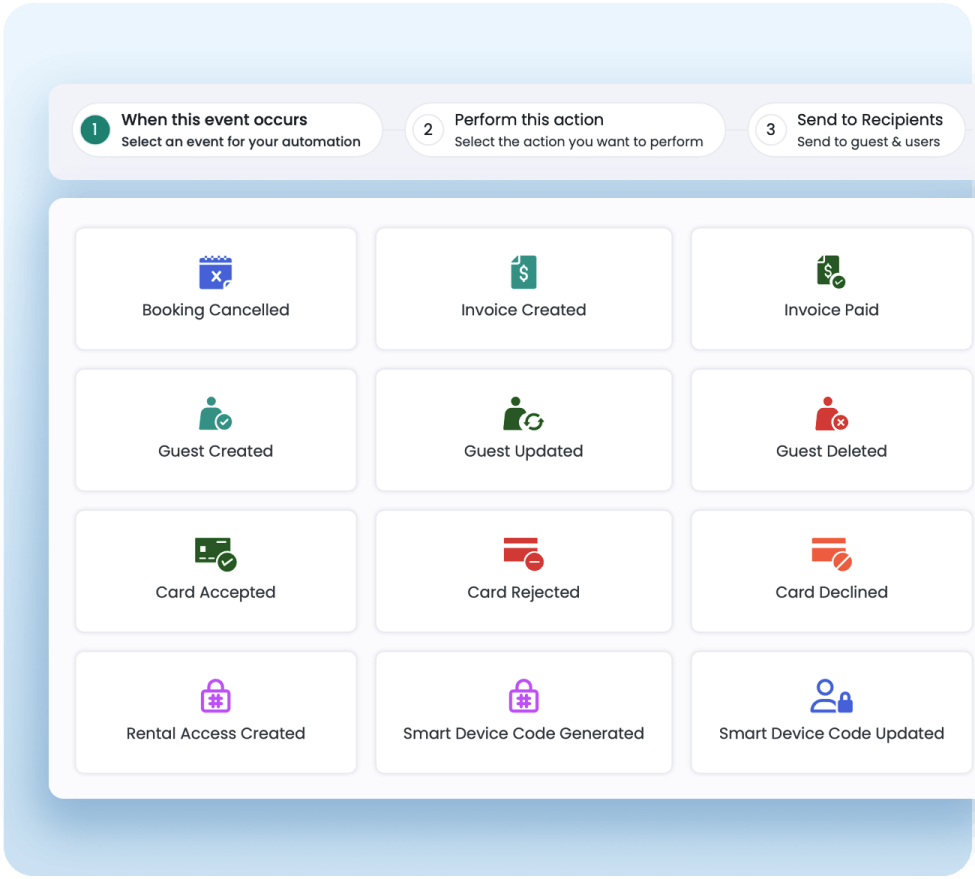Click the Invoice Paid label text
Viewport: 975px width, 879px height.
point(831,310)
